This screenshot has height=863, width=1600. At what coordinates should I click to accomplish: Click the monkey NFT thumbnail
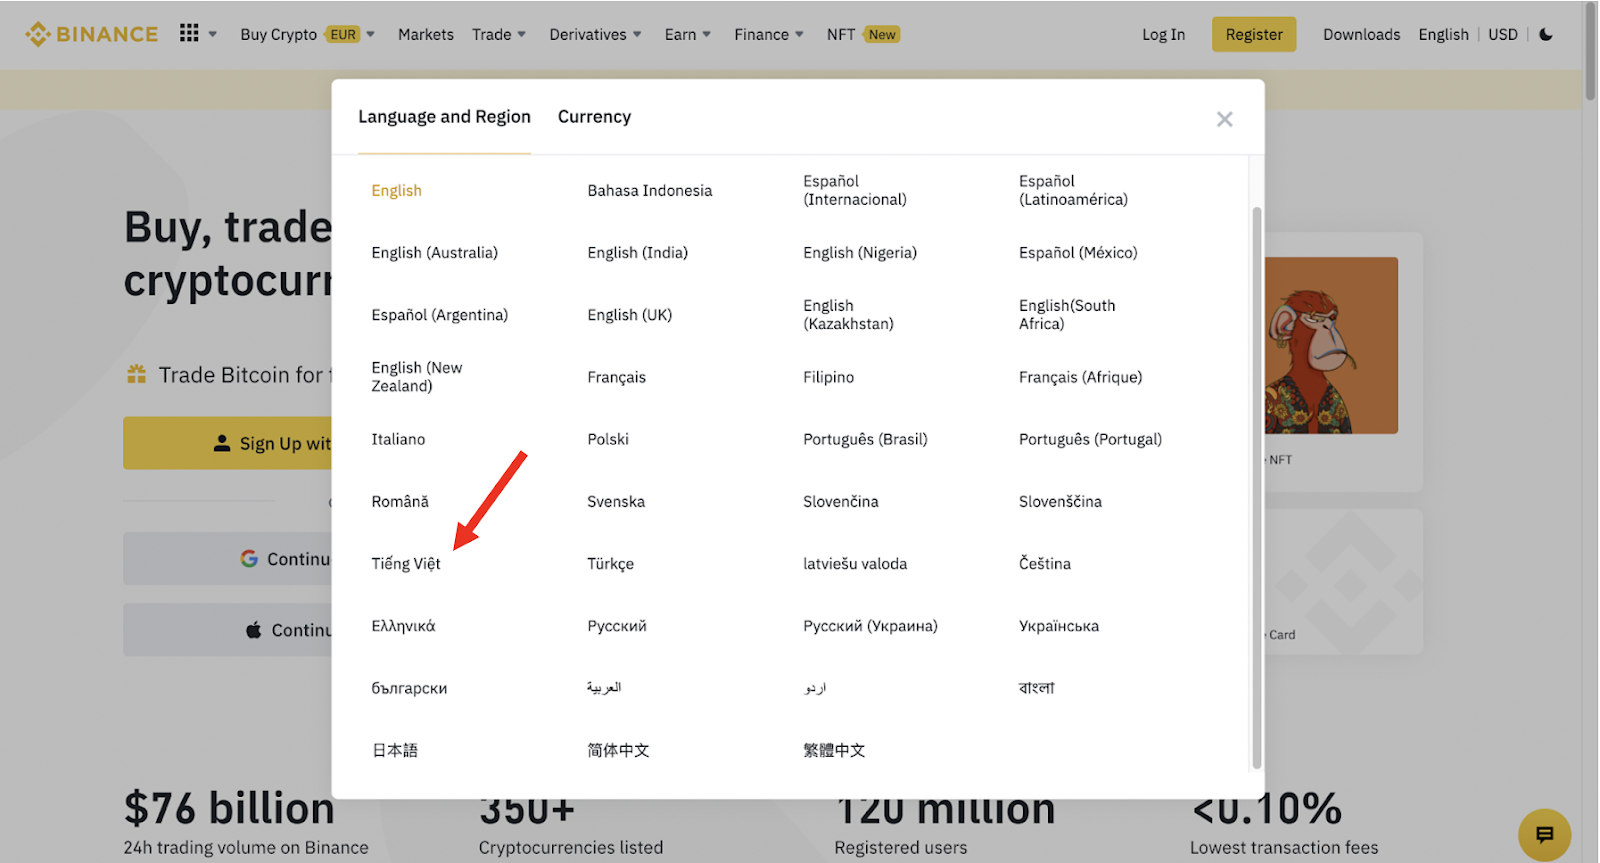click(1331, 345)
